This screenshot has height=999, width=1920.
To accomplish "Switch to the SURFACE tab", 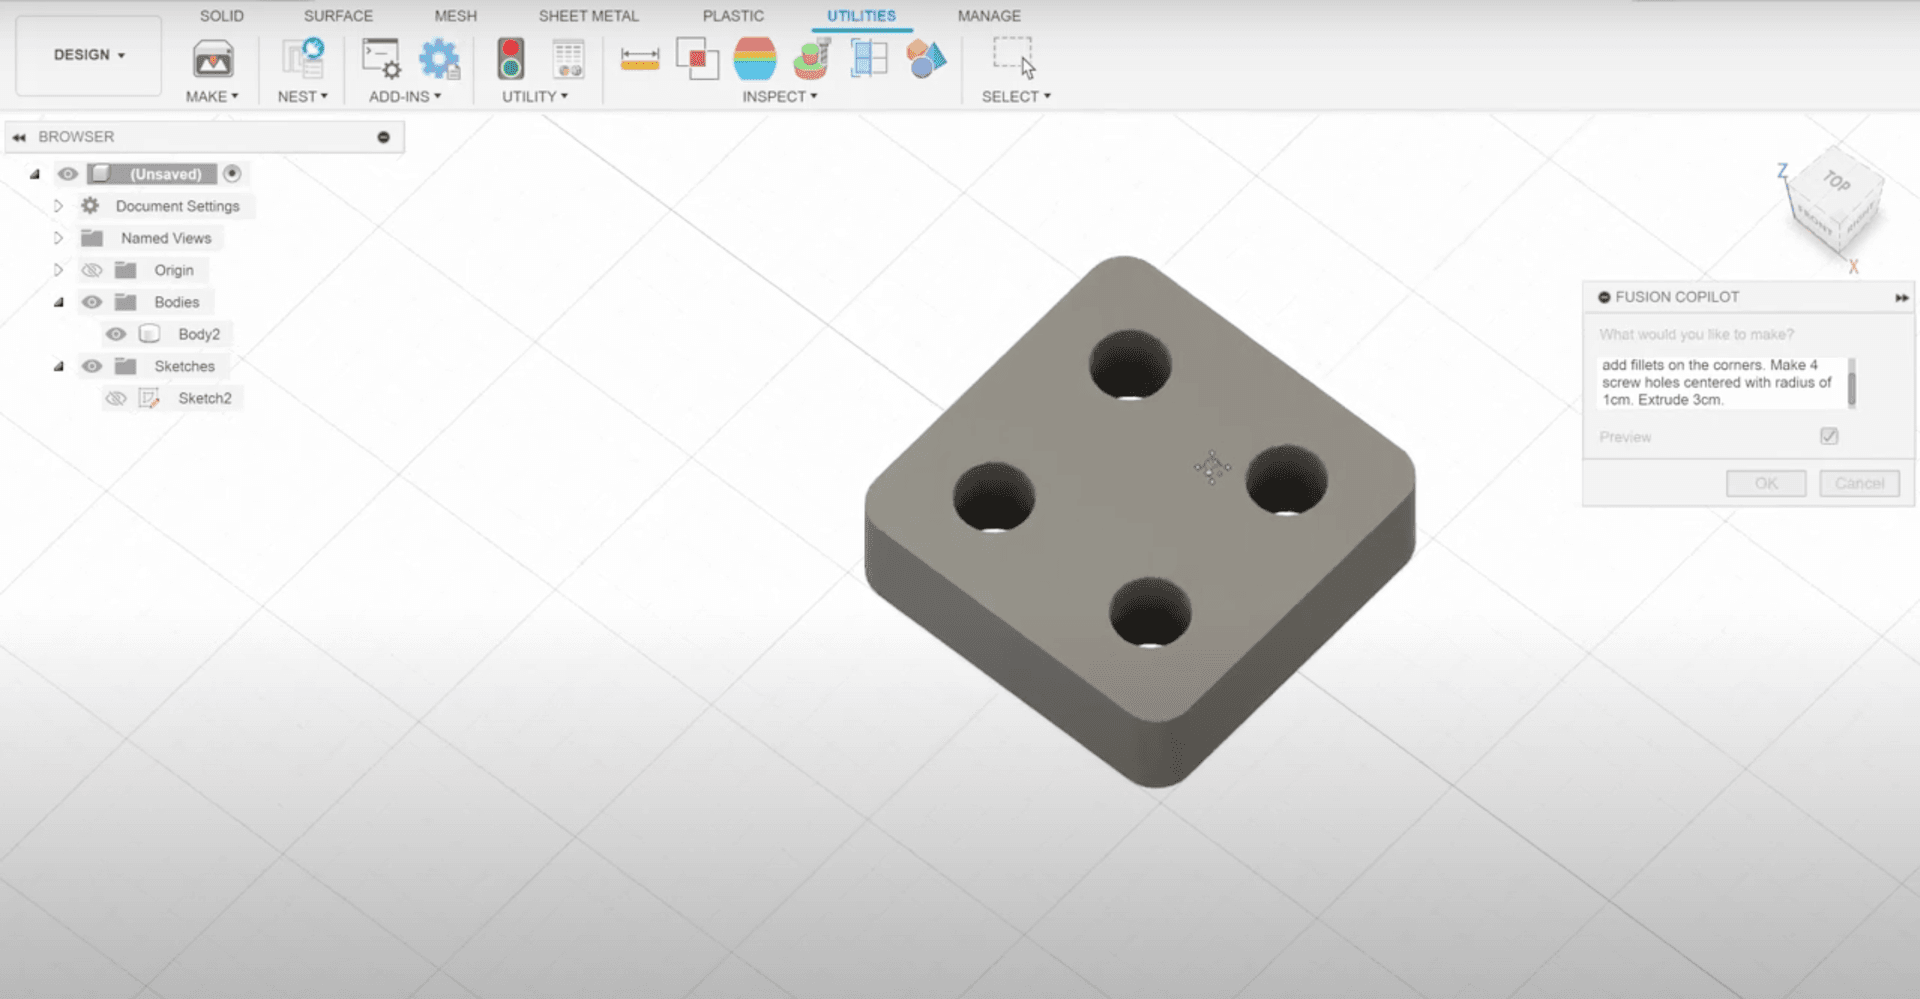I will pos(338,16).
